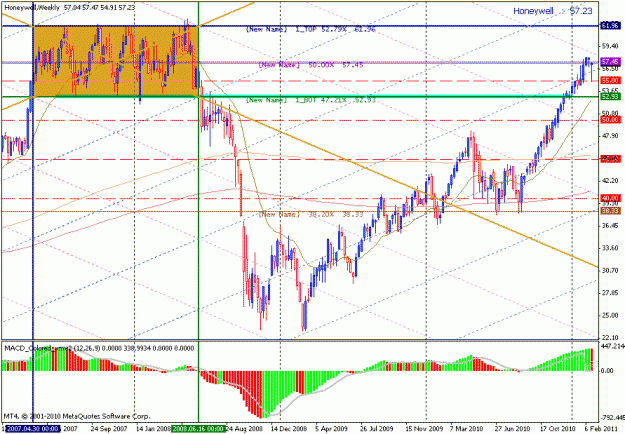Click the 15 Nov 2009 date label
The width and height of the screenshot is (625, 434).
click(x=424, y=429)
